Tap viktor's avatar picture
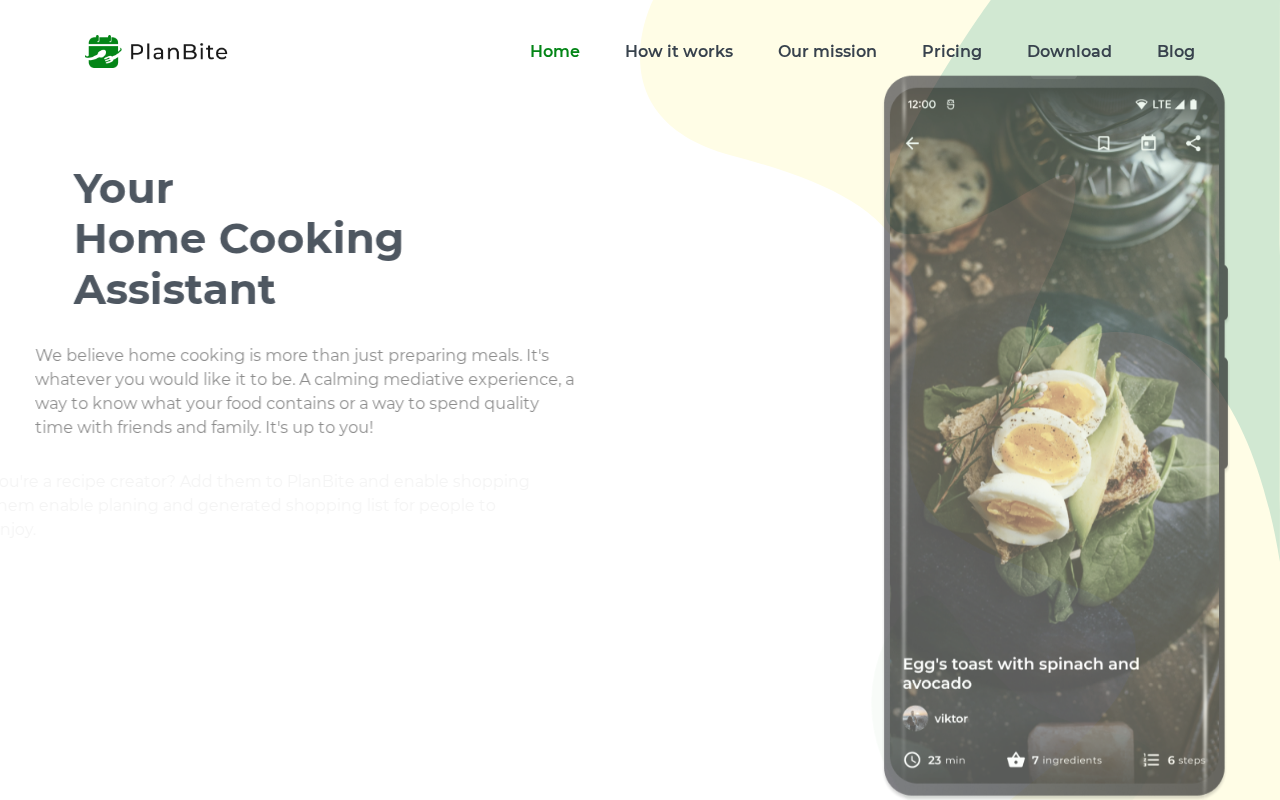1280x800 pixels. [x=915, y=718]
